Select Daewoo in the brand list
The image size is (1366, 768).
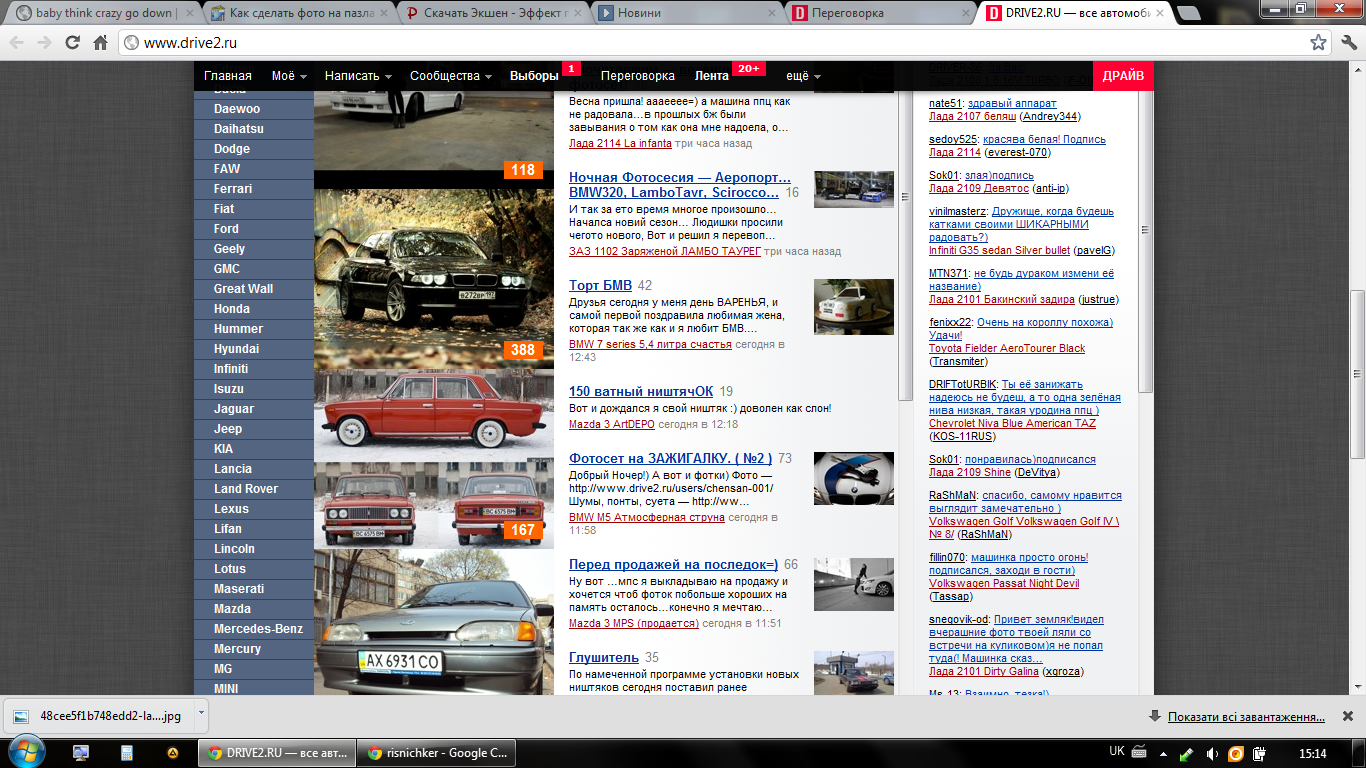254,109
